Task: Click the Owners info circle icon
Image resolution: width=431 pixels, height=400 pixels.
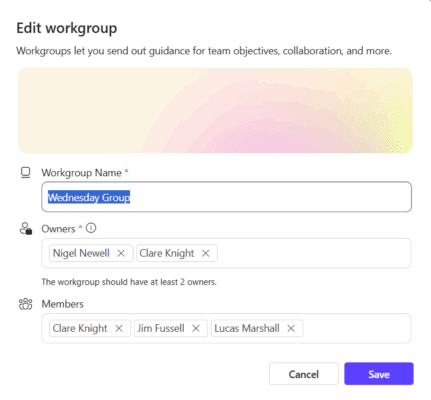Action: pos(91,228)
